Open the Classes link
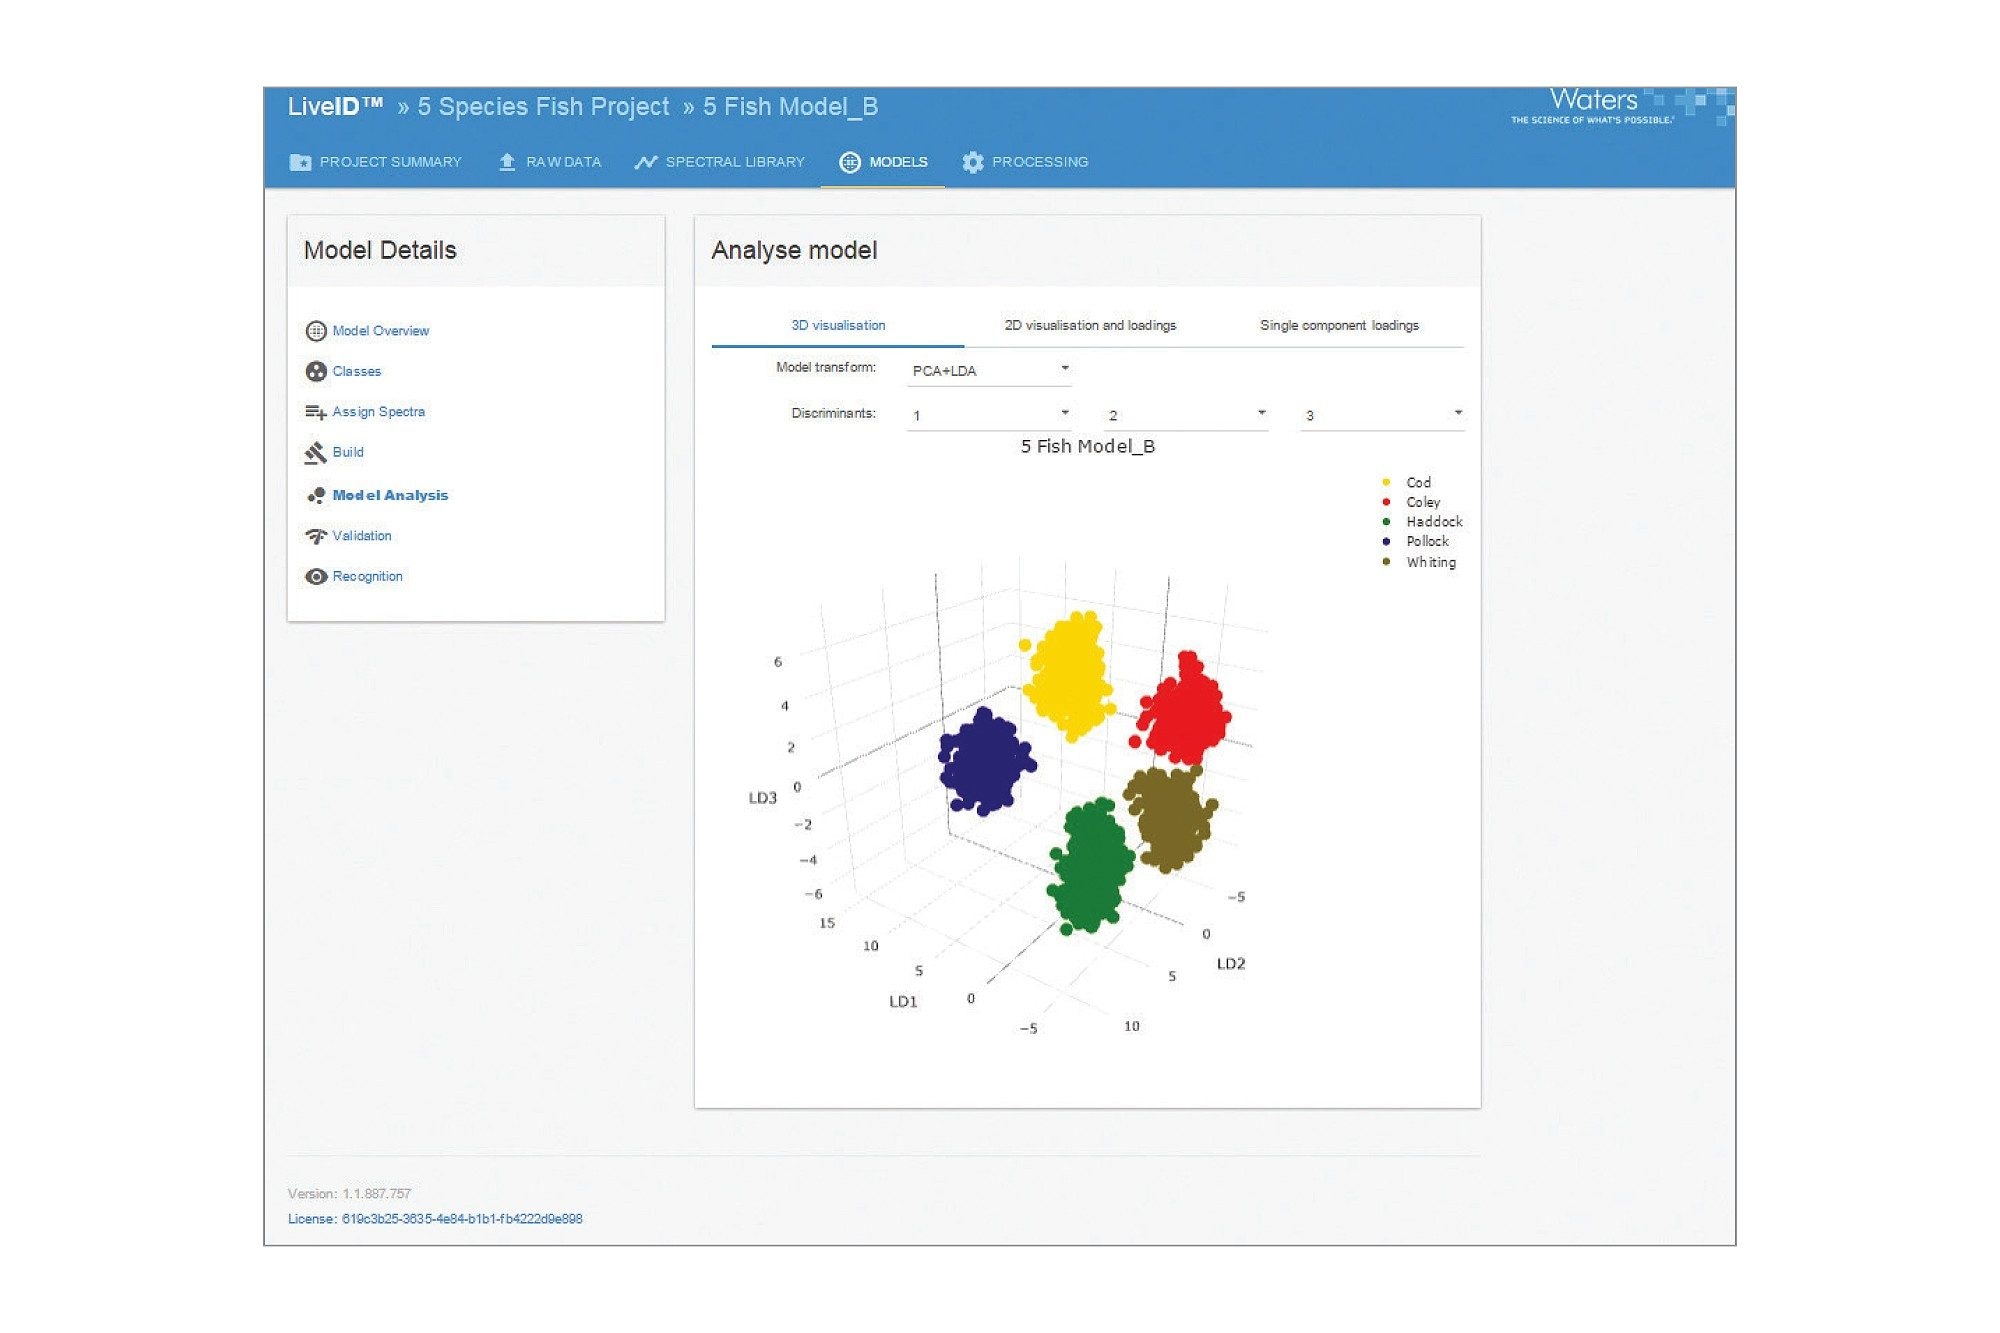This screenshot has width=2000, height=1333. pos(357,371)
